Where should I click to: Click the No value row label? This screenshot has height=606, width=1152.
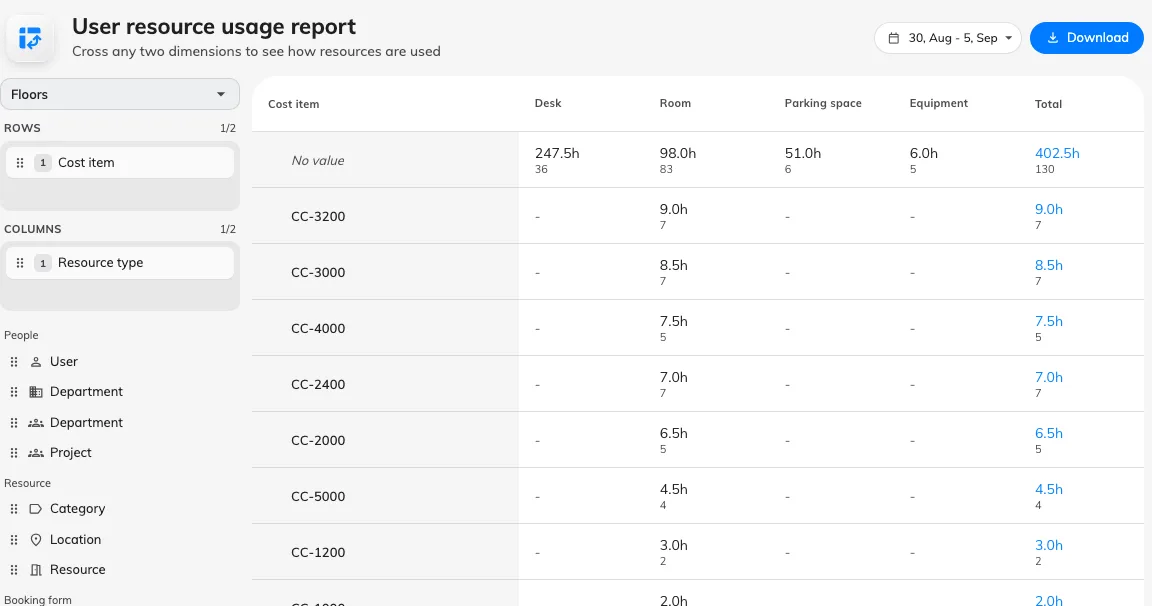(x=317, y=160)
